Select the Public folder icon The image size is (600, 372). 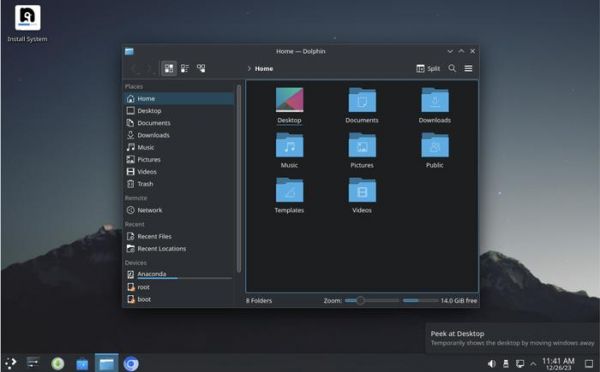(435, 145)
